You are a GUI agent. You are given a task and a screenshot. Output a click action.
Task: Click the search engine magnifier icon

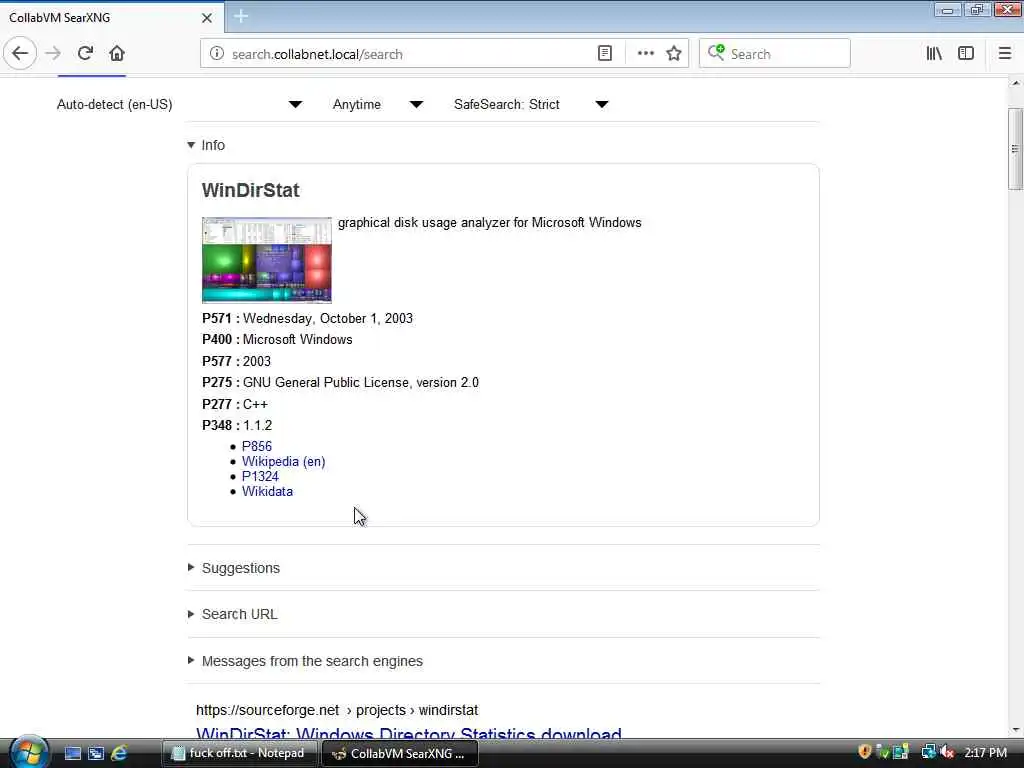[716, 53]
